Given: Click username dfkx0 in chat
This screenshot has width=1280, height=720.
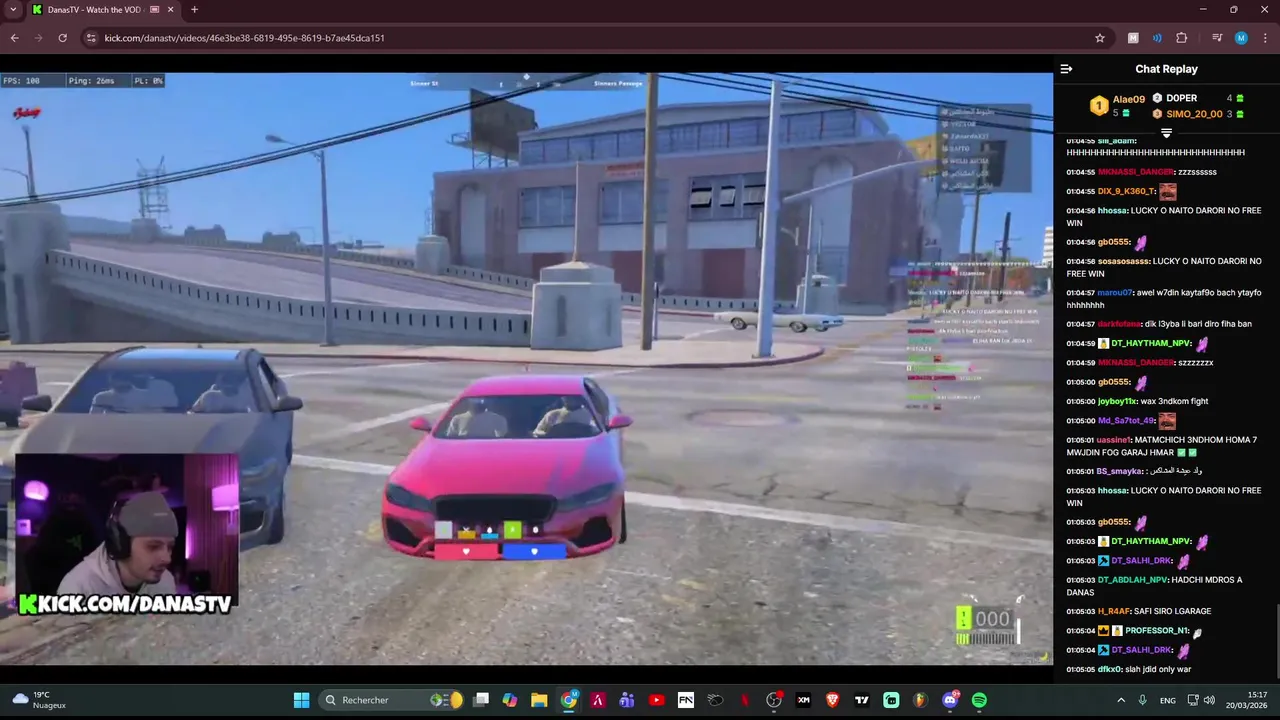Looking at the screenshot, I should [1110, 669].
